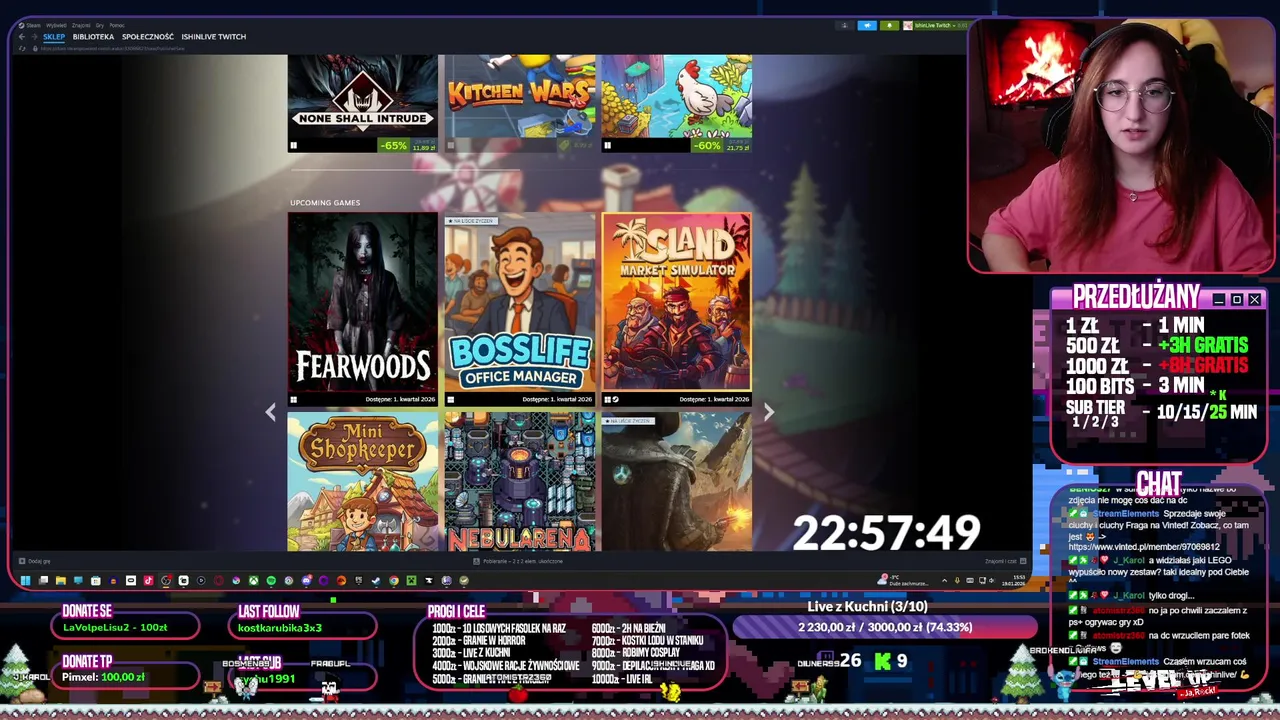Open Google Chrome from the taskbar

coord(393,580)
